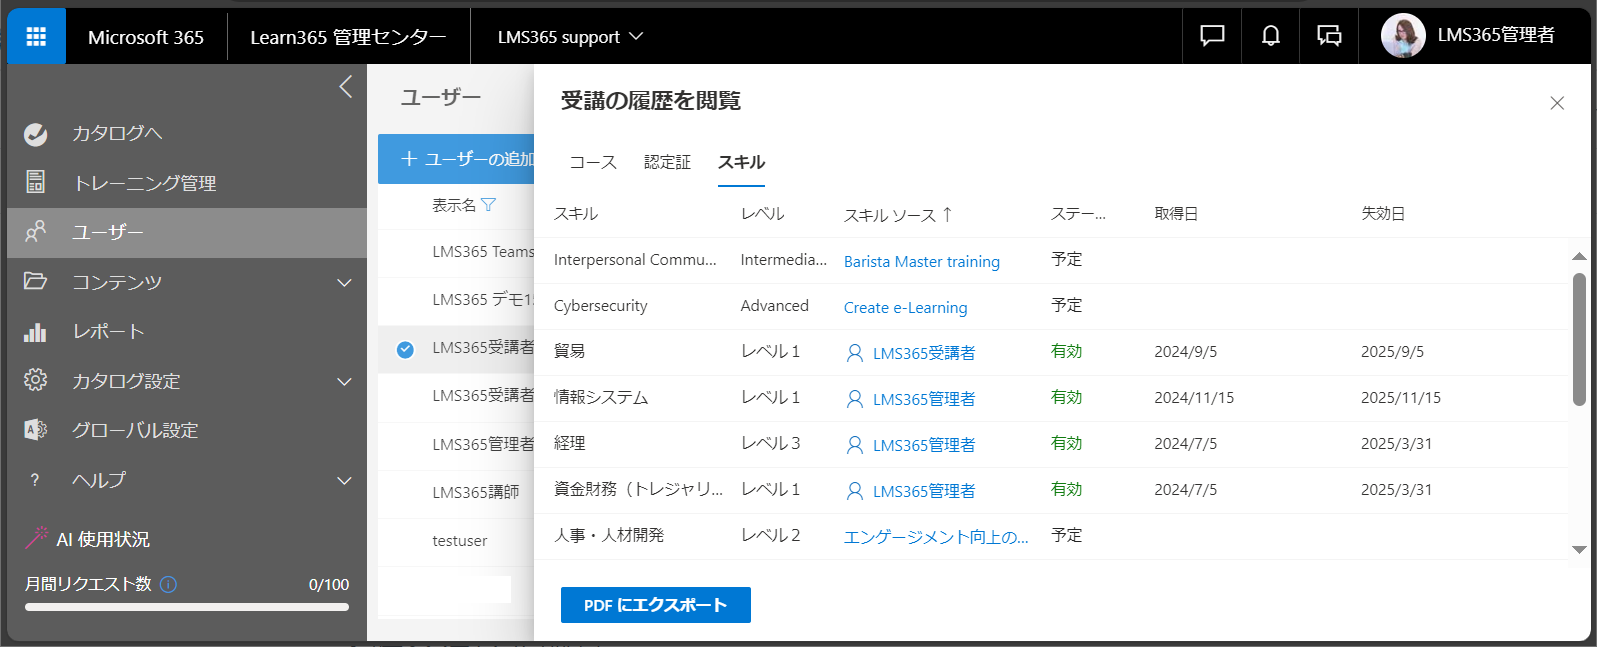
Task: Click the Learn365 管理センター header link
Action: [348, 37]
